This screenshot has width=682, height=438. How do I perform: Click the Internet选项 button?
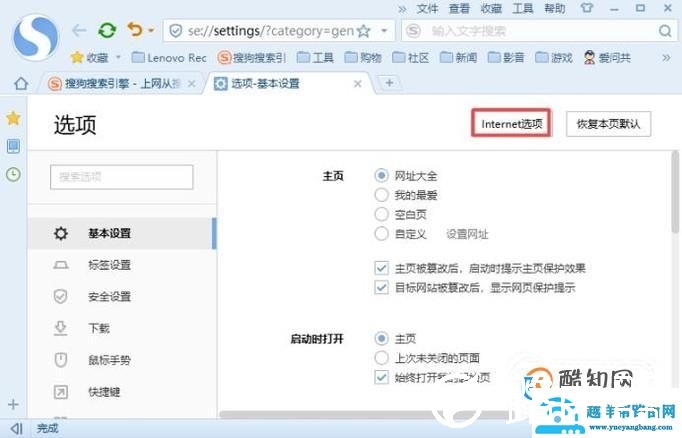coord(512,124)
